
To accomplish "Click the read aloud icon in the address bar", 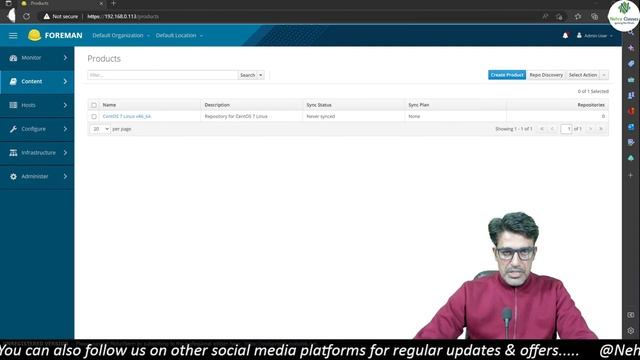I will pos(545,16).
